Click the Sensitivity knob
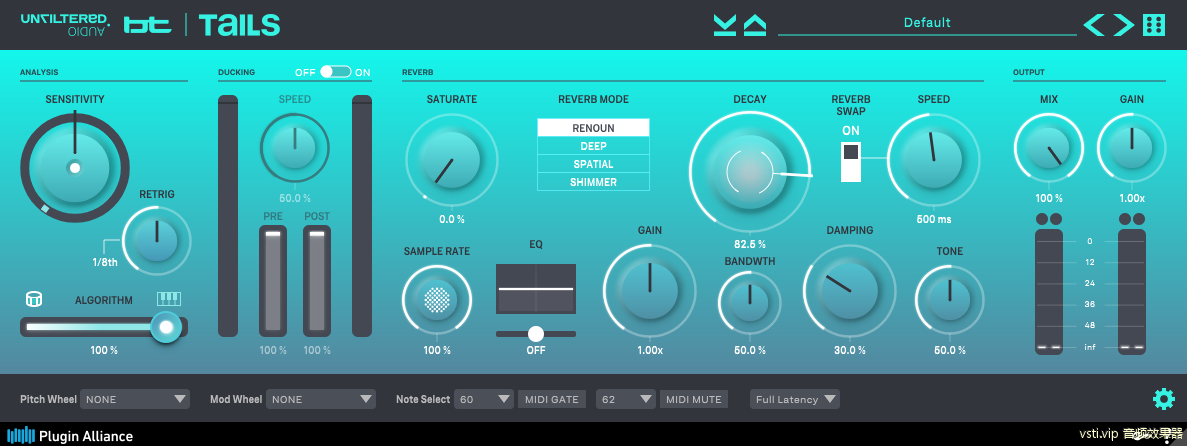 tap(74, 167)
